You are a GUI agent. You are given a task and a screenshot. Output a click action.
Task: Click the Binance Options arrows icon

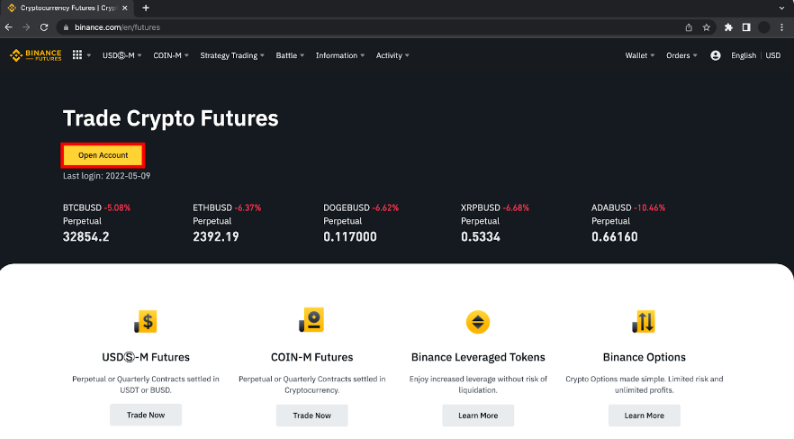(x=644, y=321)
